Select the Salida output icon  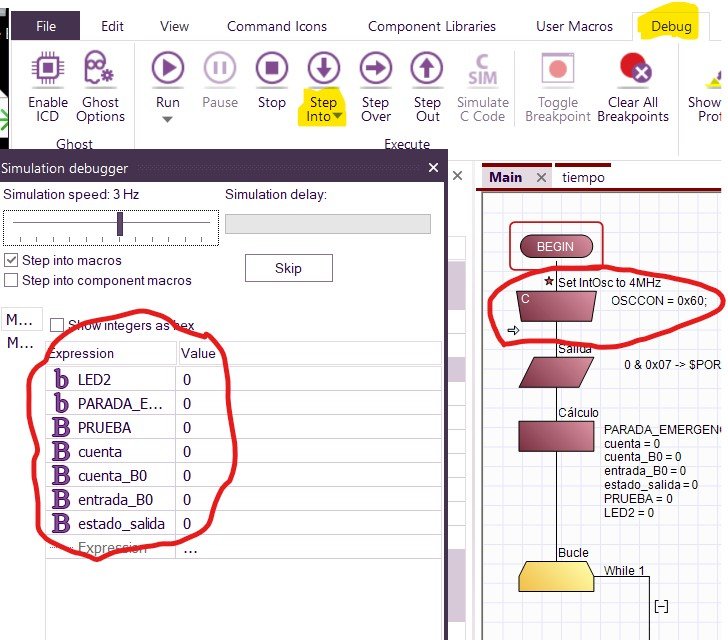coord(556,372)
